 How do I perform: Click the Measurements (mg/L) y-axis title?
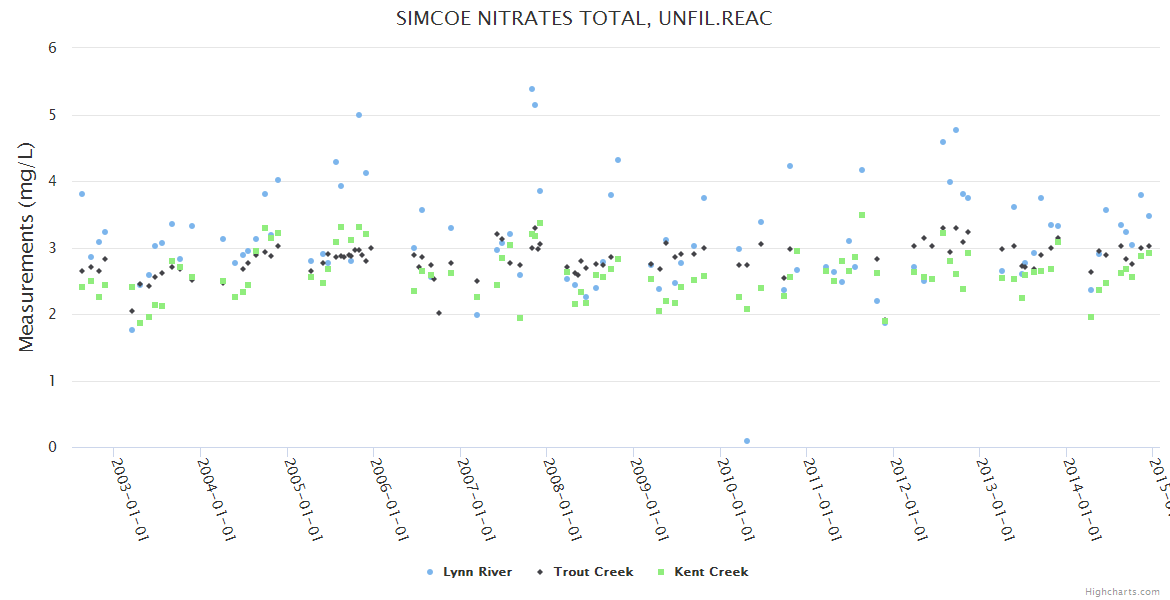point(27,247)
